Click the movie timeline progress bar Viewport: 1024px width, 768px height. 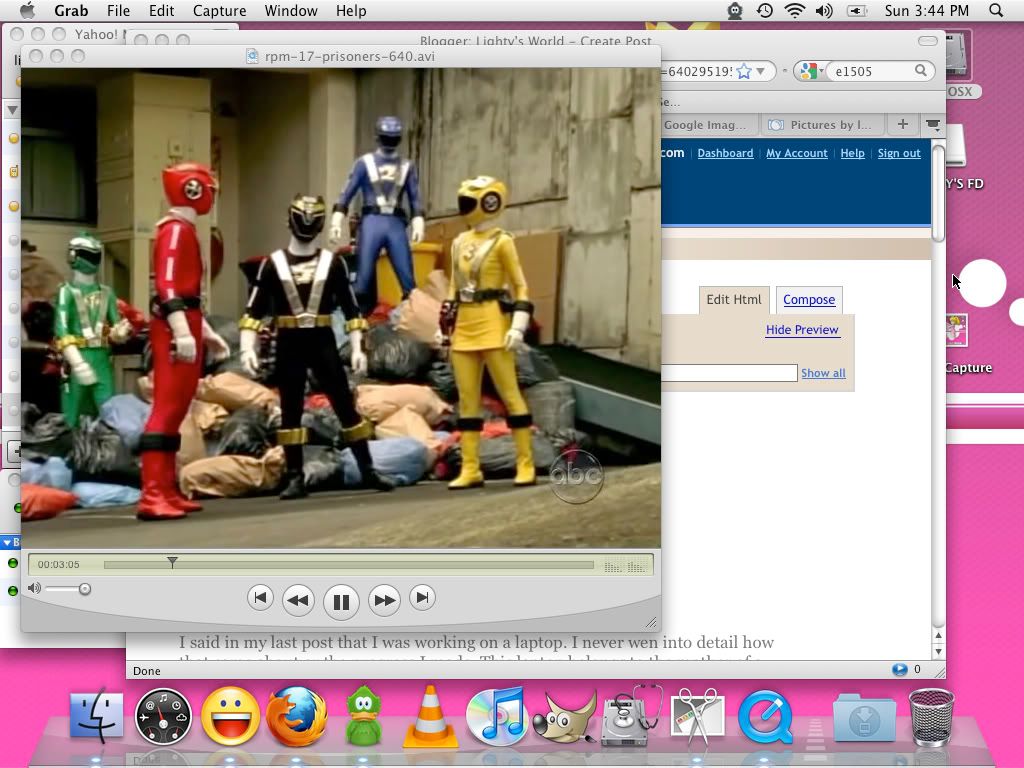point(349,565)
